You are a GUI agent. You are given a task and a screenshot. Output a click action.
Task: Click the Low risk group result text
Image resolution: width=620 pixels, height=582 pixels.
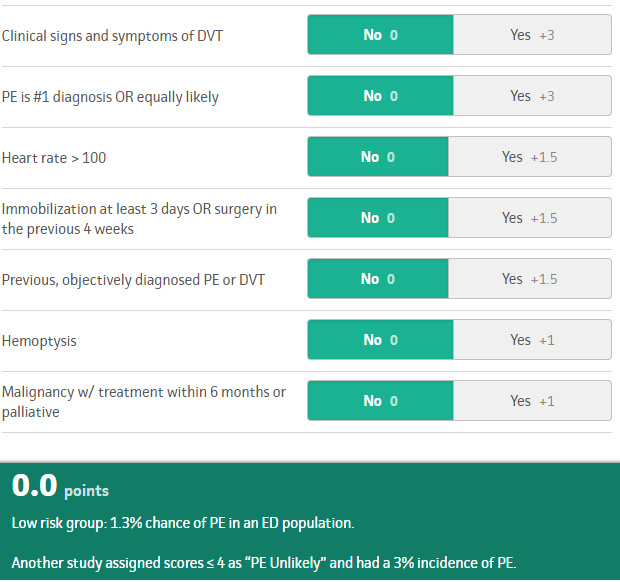[x=183, y=523]
